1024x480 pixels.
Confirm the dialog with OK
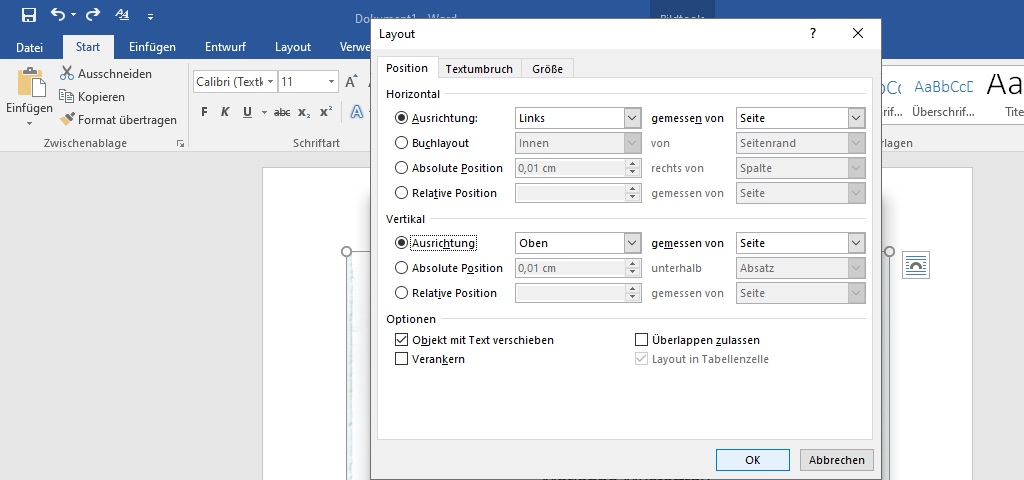tap(753, 460)
